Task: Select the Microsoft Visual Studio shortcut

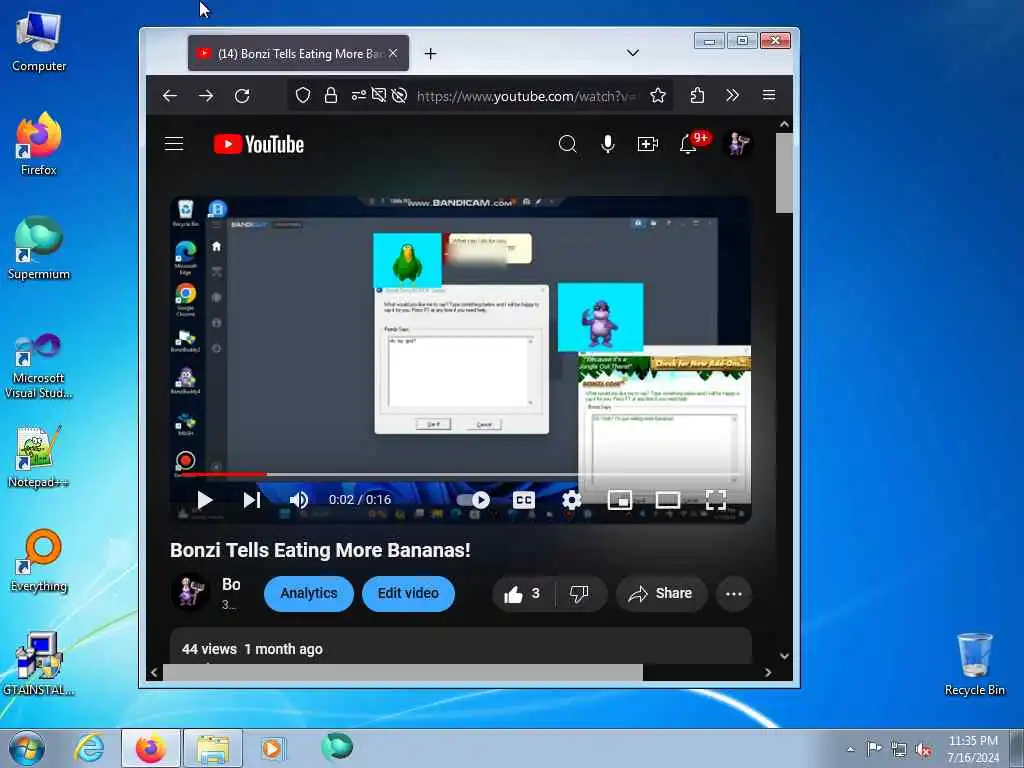Action: point(39,366)
